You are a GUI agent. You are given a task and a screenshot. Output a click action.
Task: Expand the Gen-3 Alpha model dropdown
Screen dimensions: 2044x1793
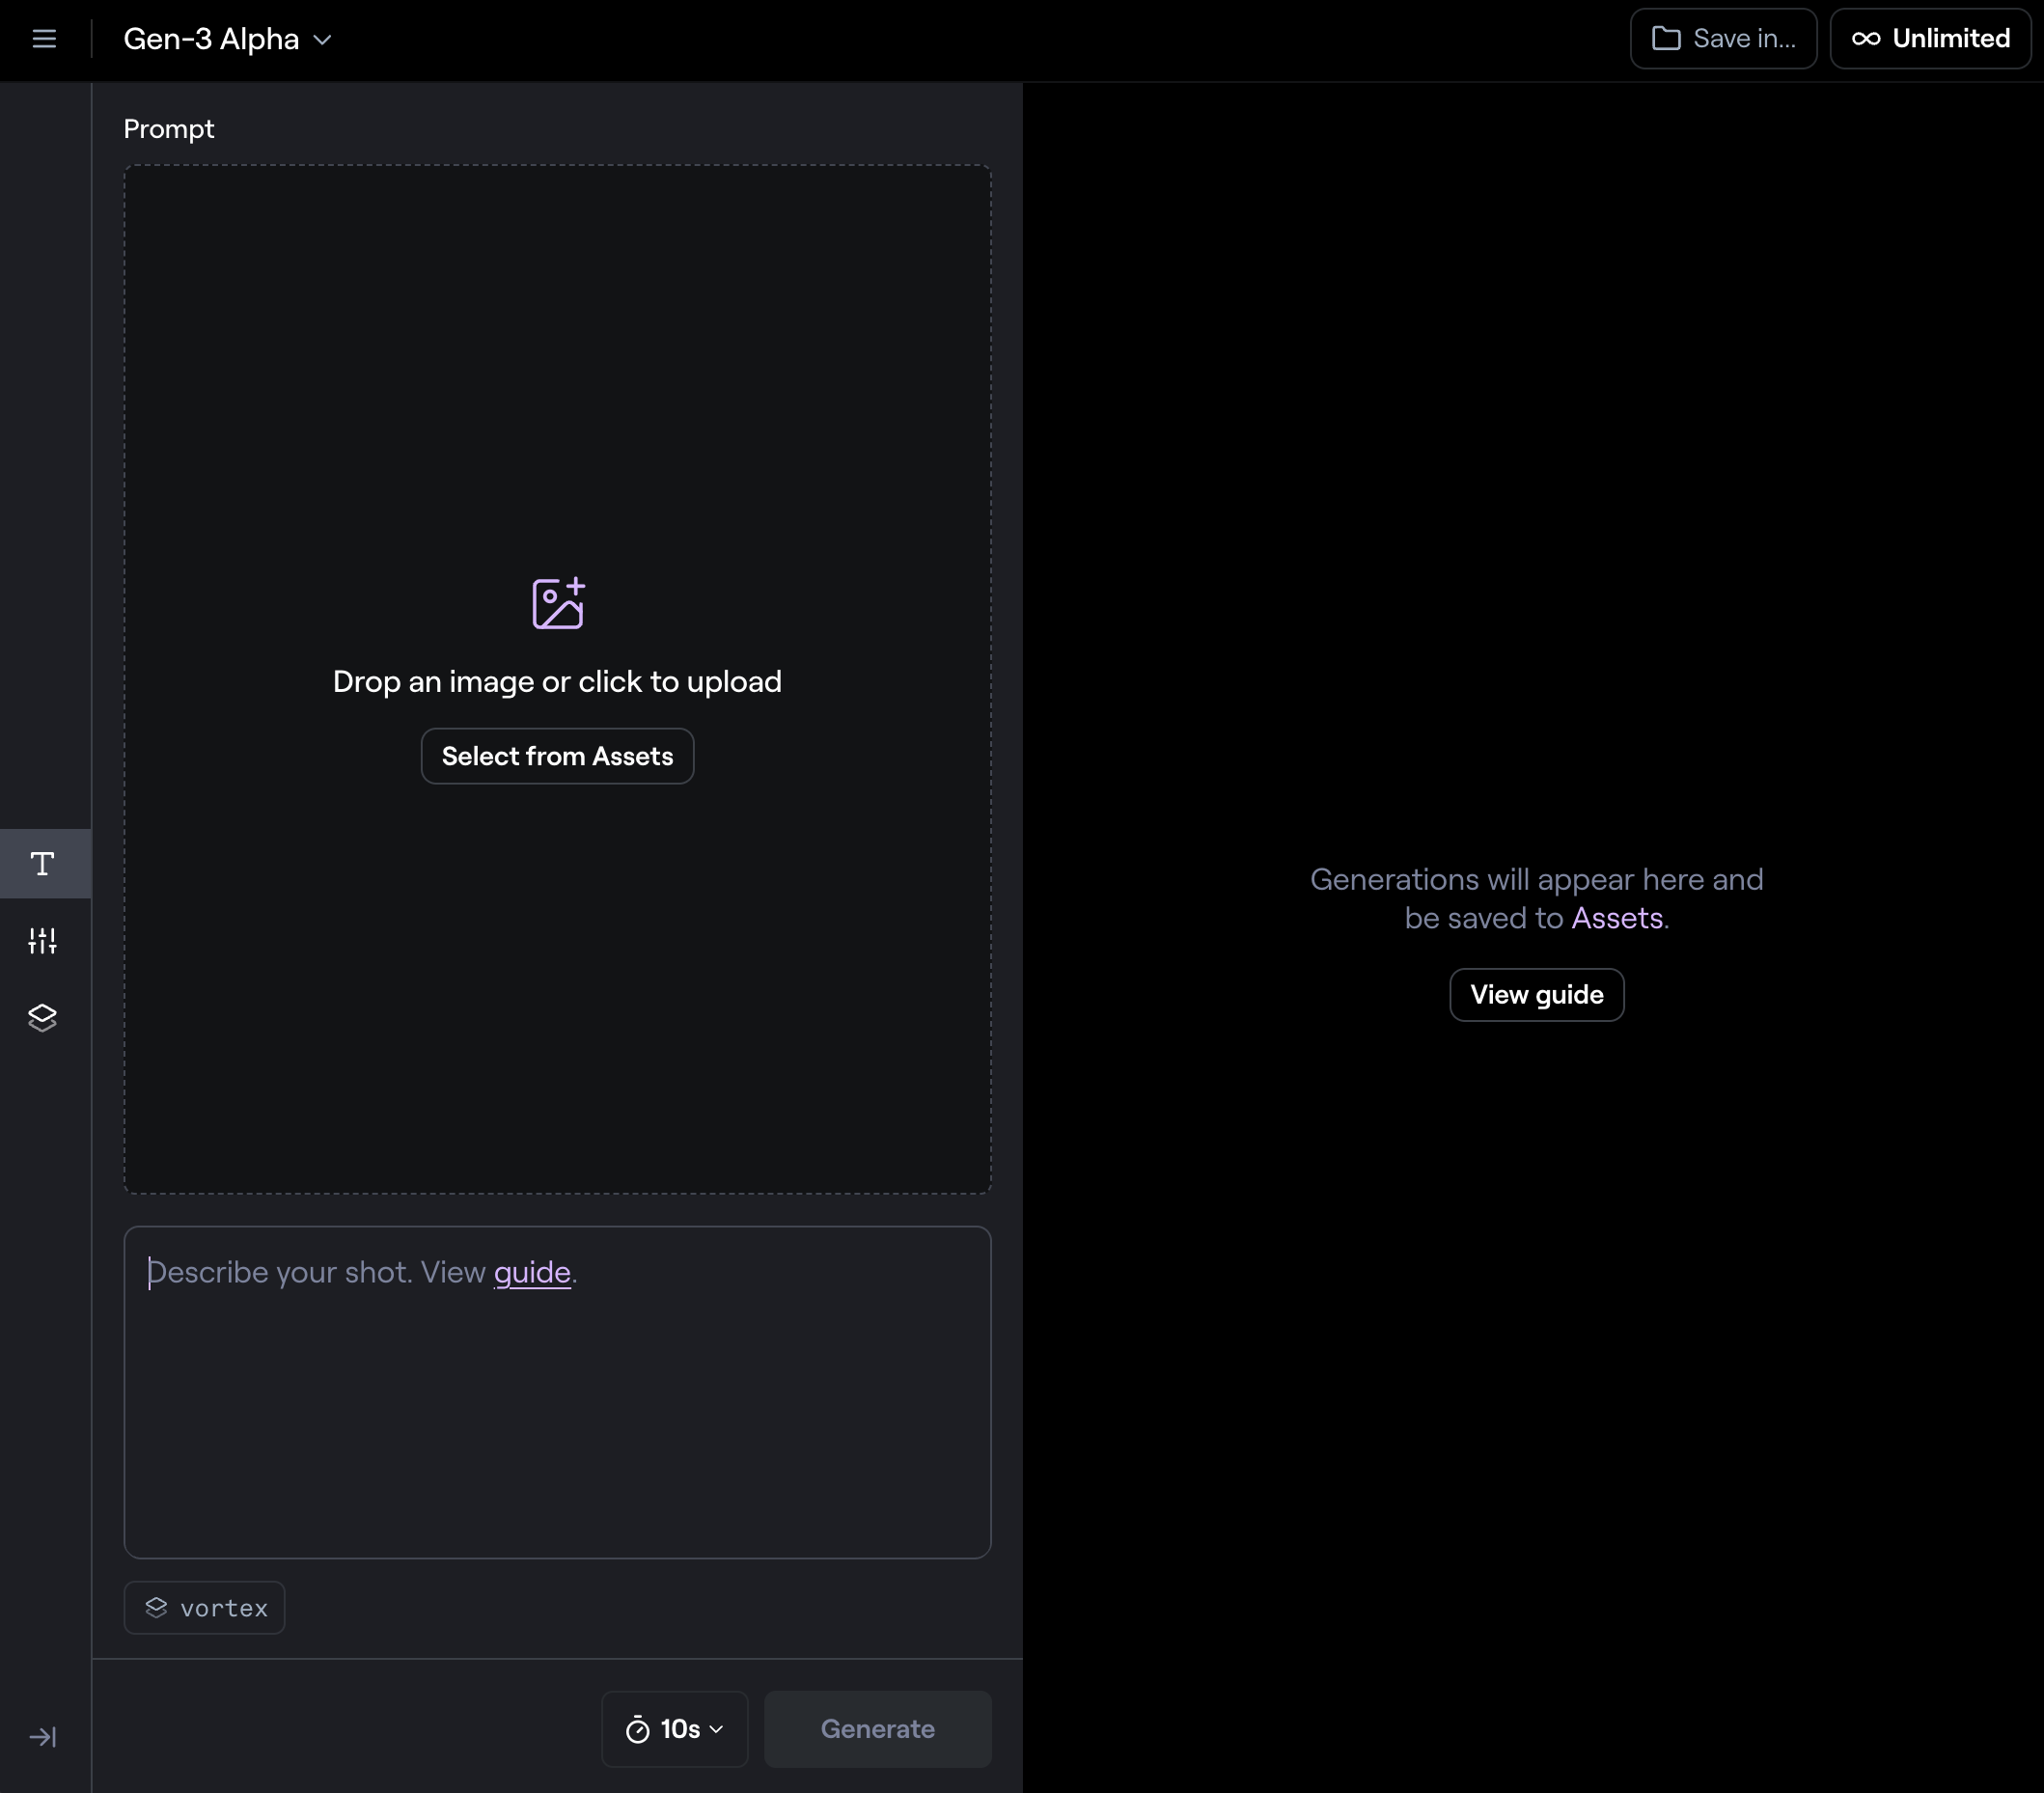click(212, 39)
